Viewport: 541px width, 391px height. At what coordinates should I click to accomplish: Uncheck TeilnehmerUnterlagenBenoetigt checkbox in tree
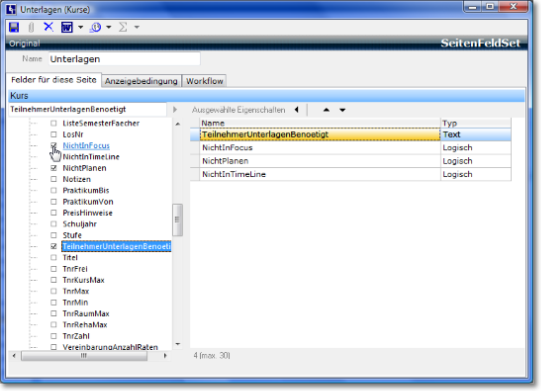[53, 246]
